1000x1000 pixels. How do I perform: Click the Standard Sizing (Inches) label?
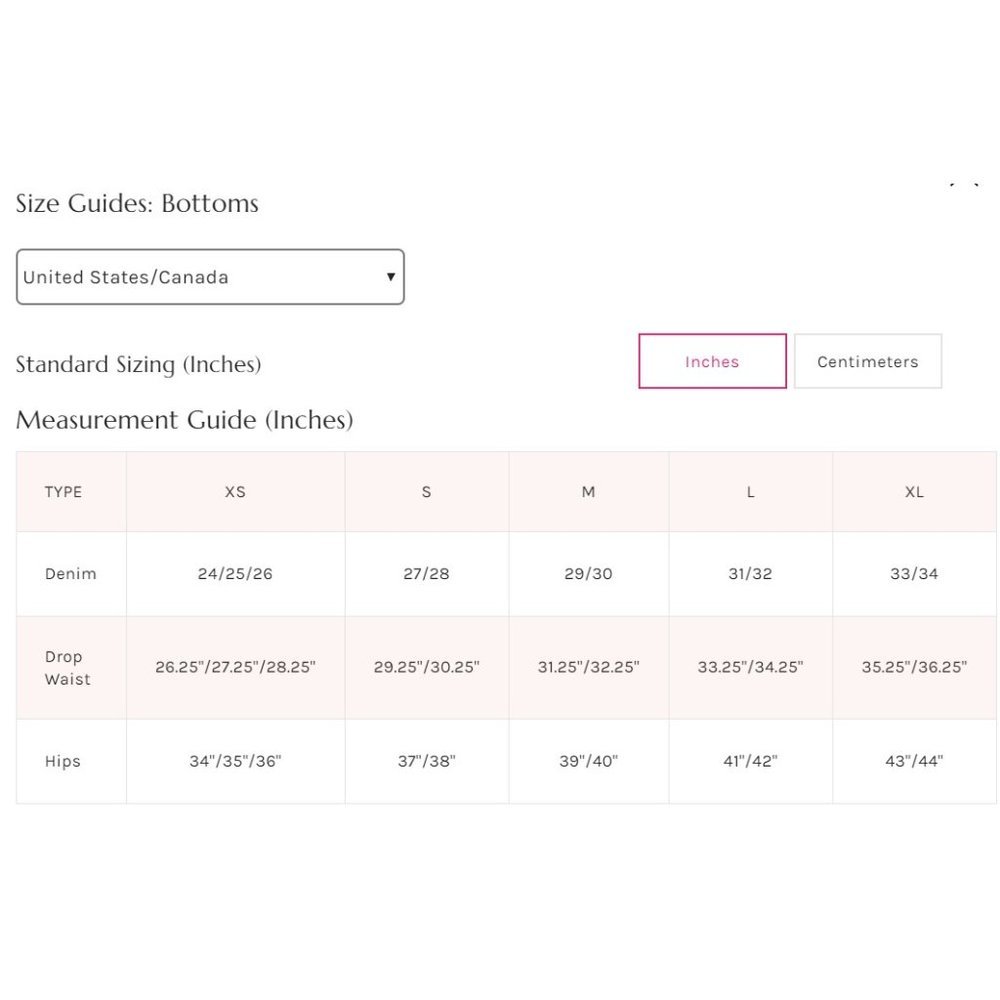coord(138,365)
